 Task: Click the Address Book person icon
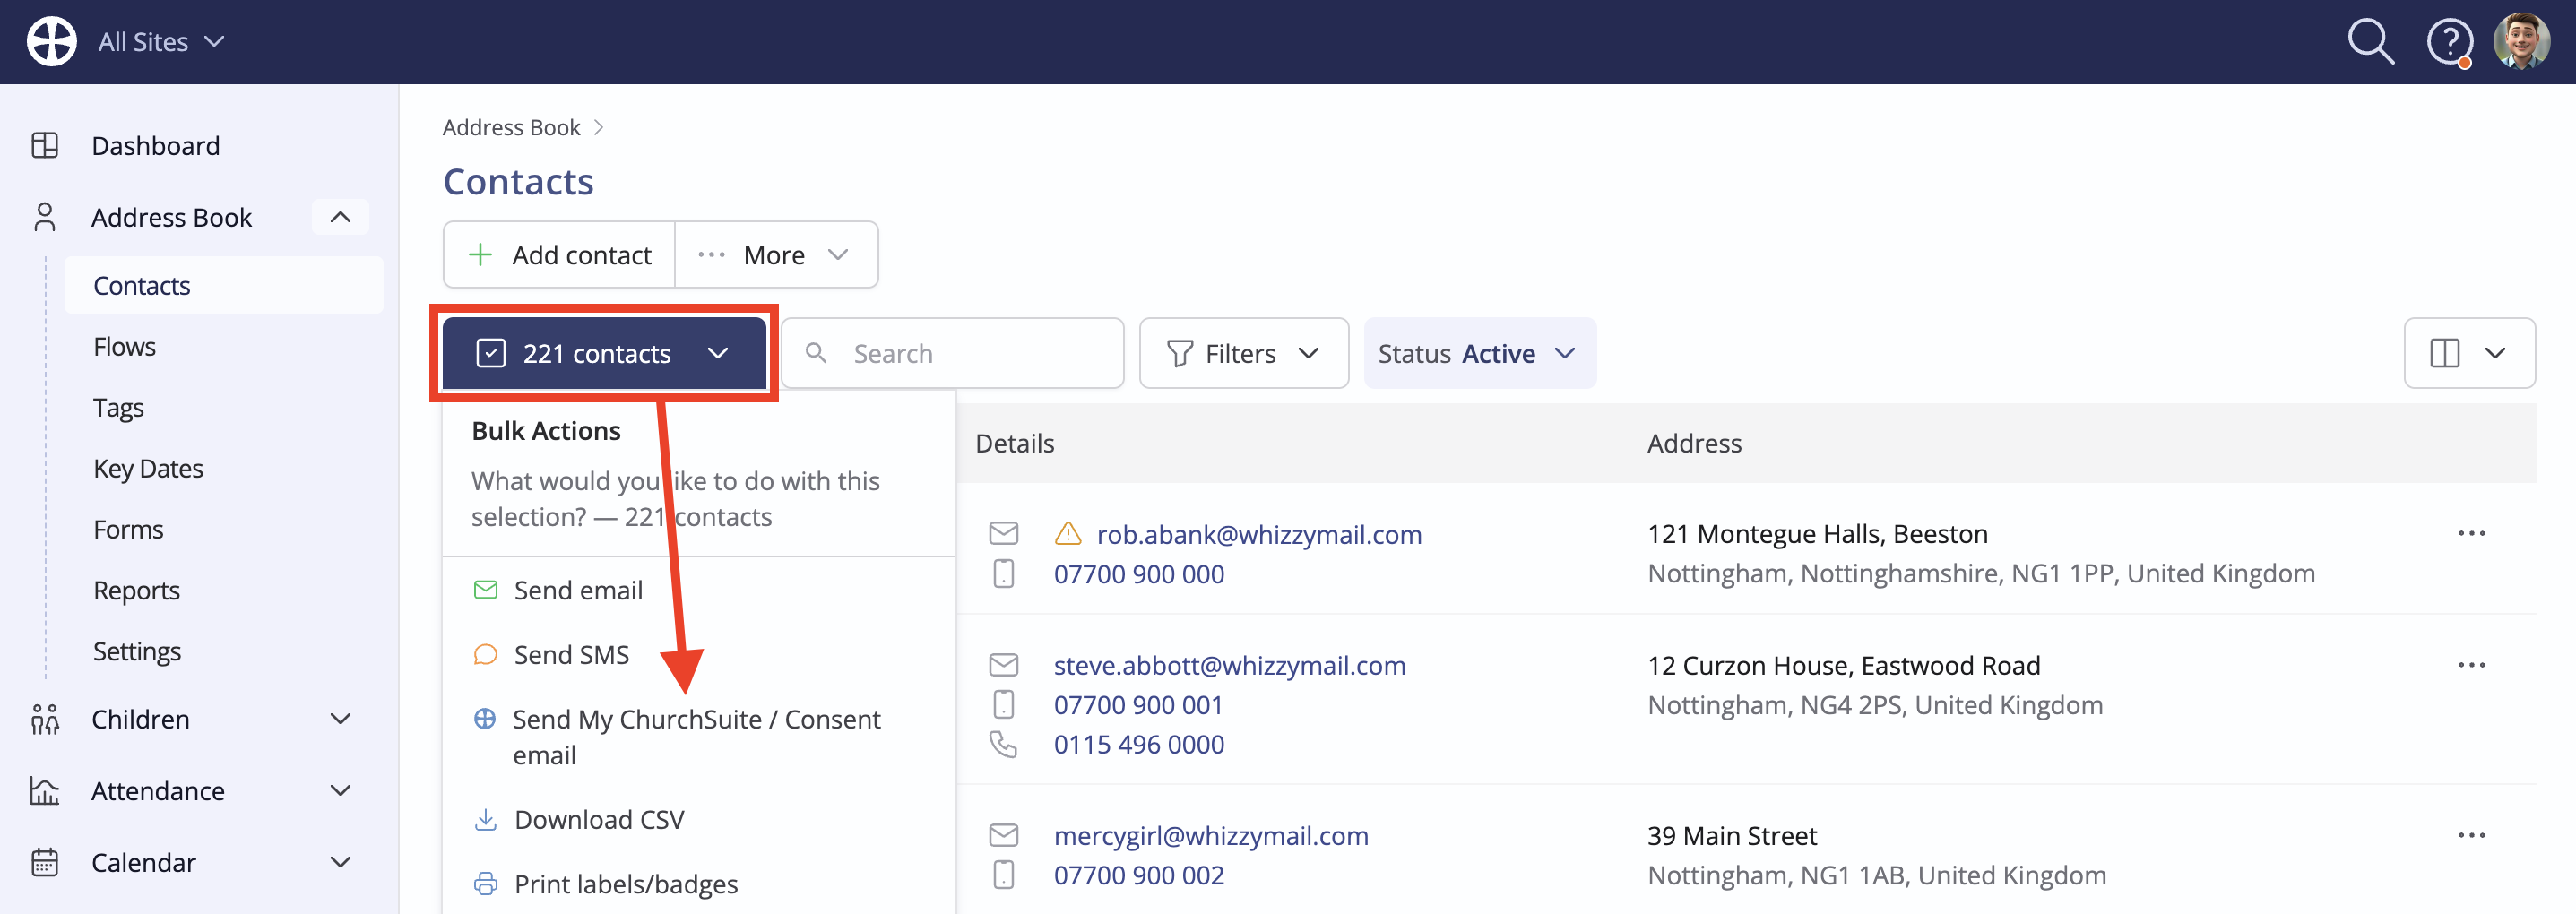(45, 217)
